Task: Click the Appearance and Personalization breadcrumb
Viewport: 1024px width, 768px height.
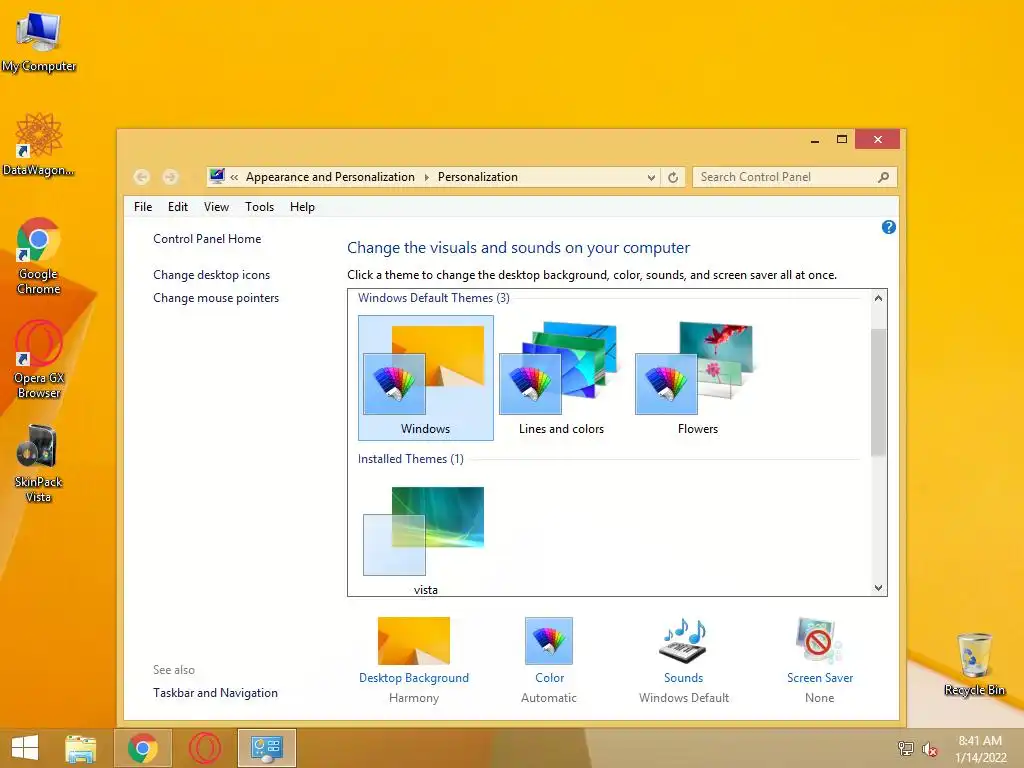Action: (x=330, y=177)
